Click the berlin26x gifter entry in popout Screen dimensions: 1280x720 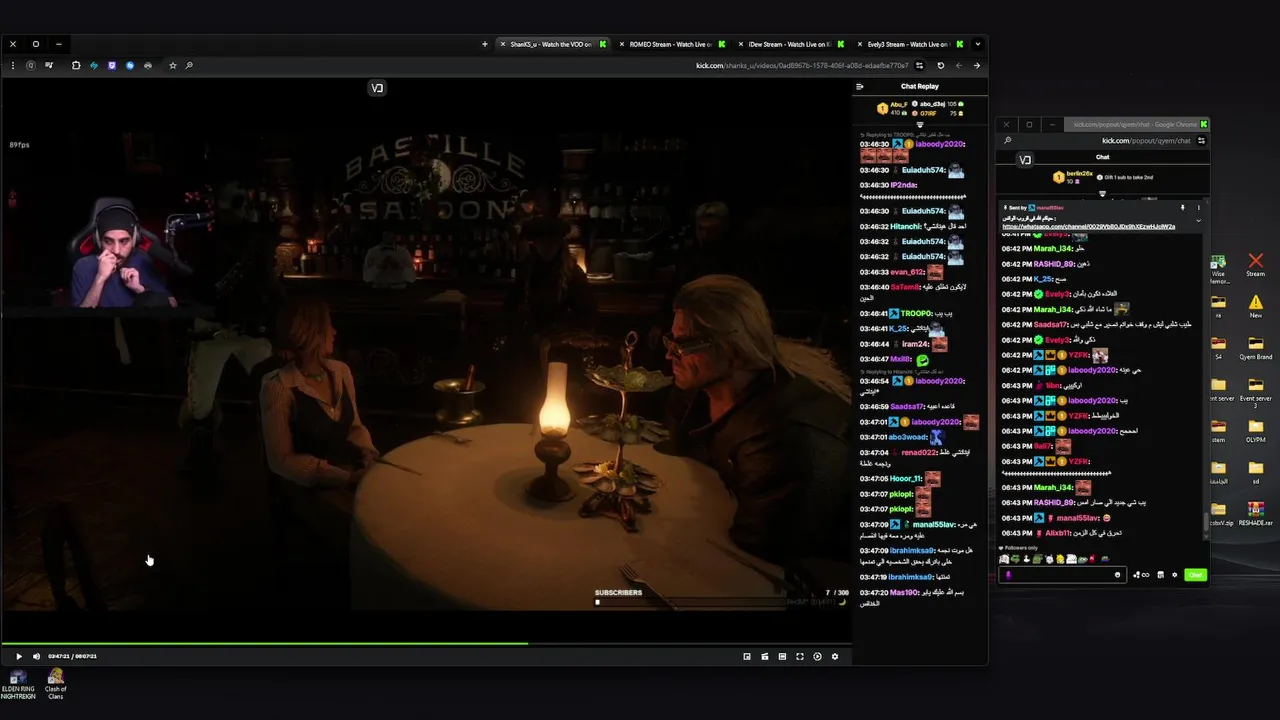(1071, 177)
